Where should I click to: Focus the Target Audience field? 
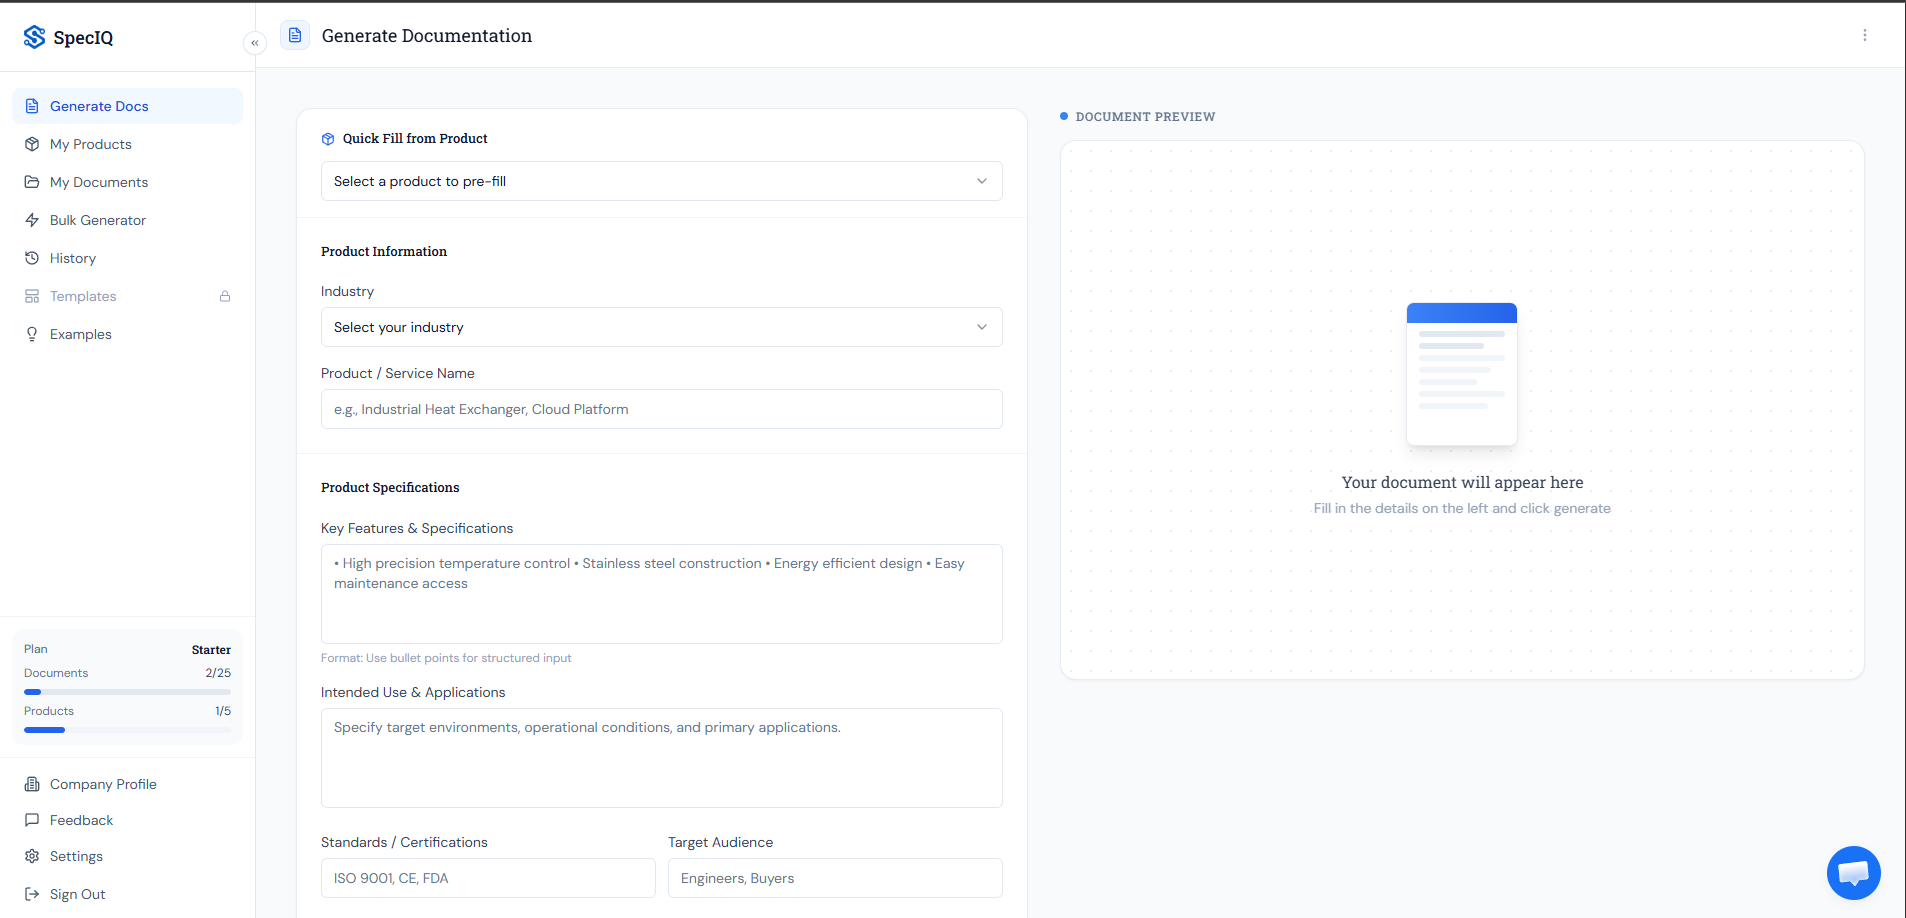835,878
